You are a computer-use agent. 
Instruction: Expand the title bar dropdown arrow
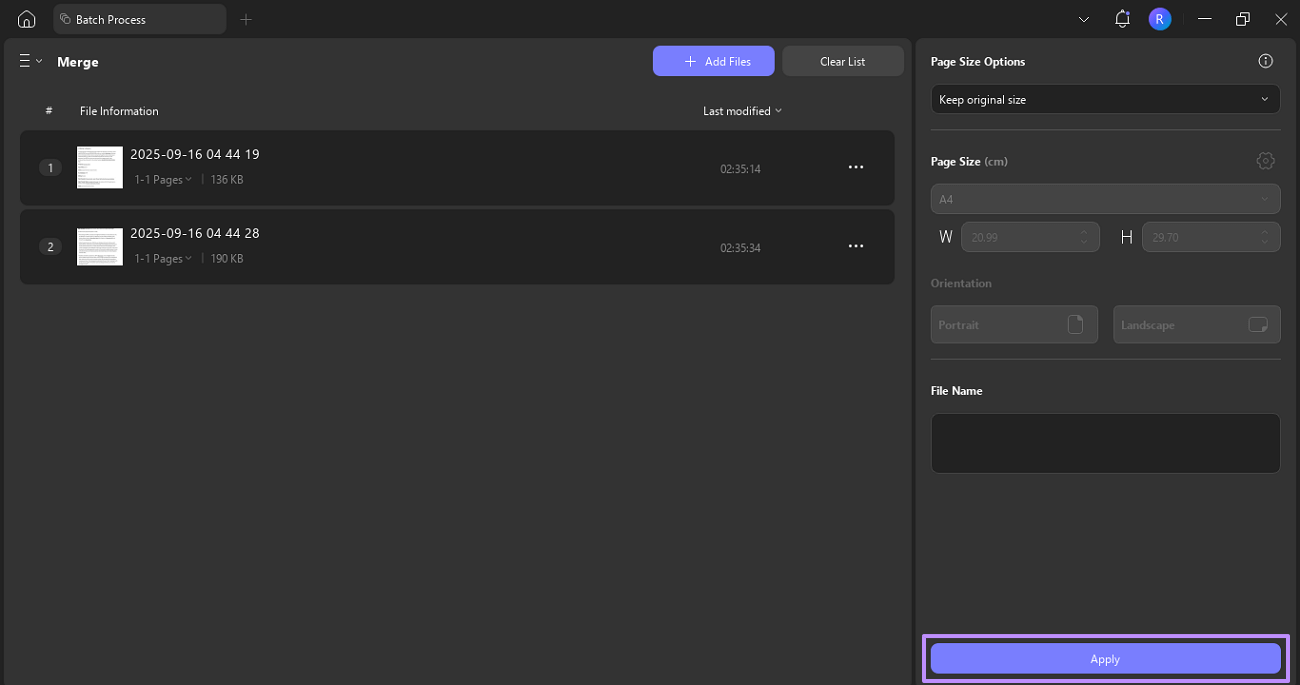[1084, 19]
